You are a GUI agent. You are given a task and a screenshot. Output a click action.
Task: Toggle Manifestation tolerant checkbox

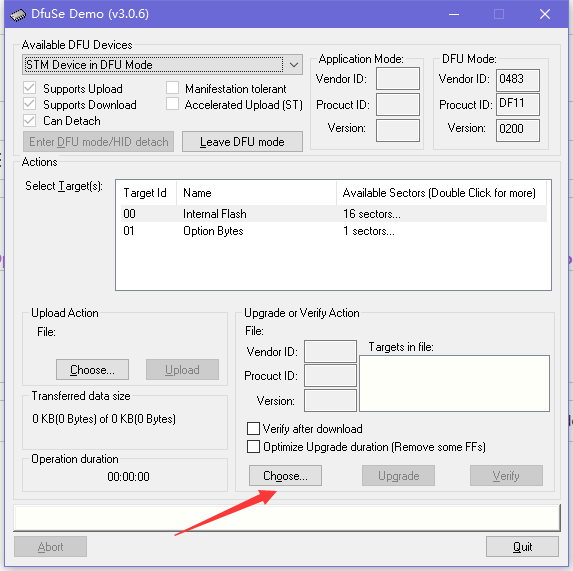point(172,88)
